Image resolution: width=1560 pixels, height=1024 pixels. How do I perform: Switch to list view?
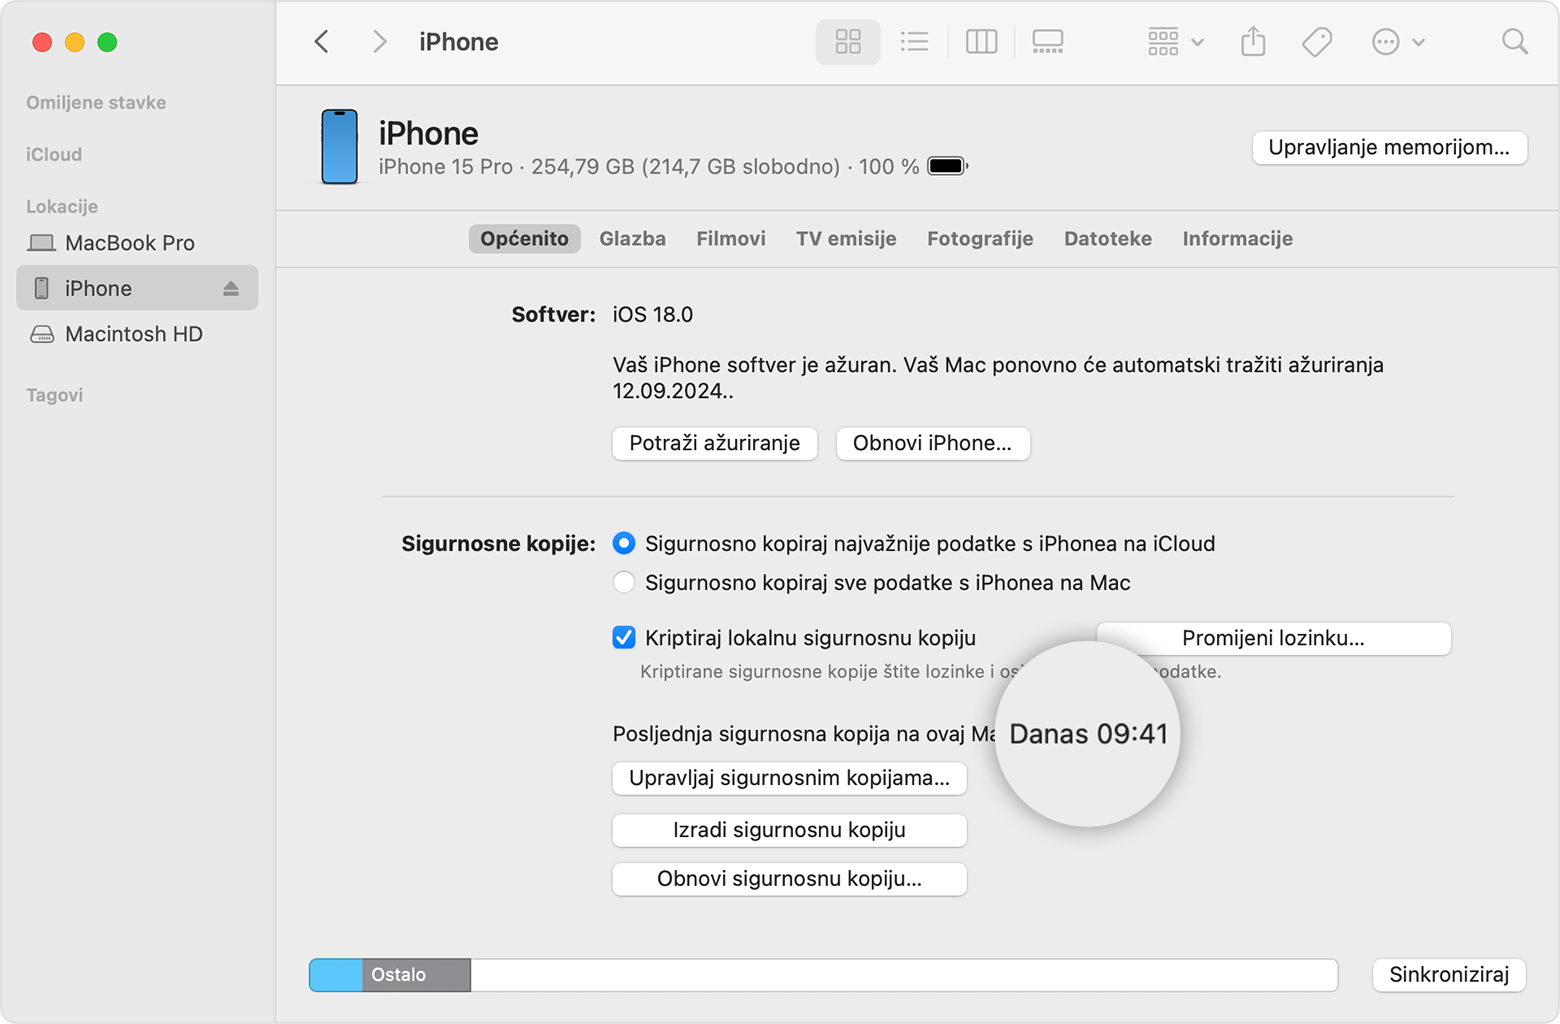coord(914,41)
